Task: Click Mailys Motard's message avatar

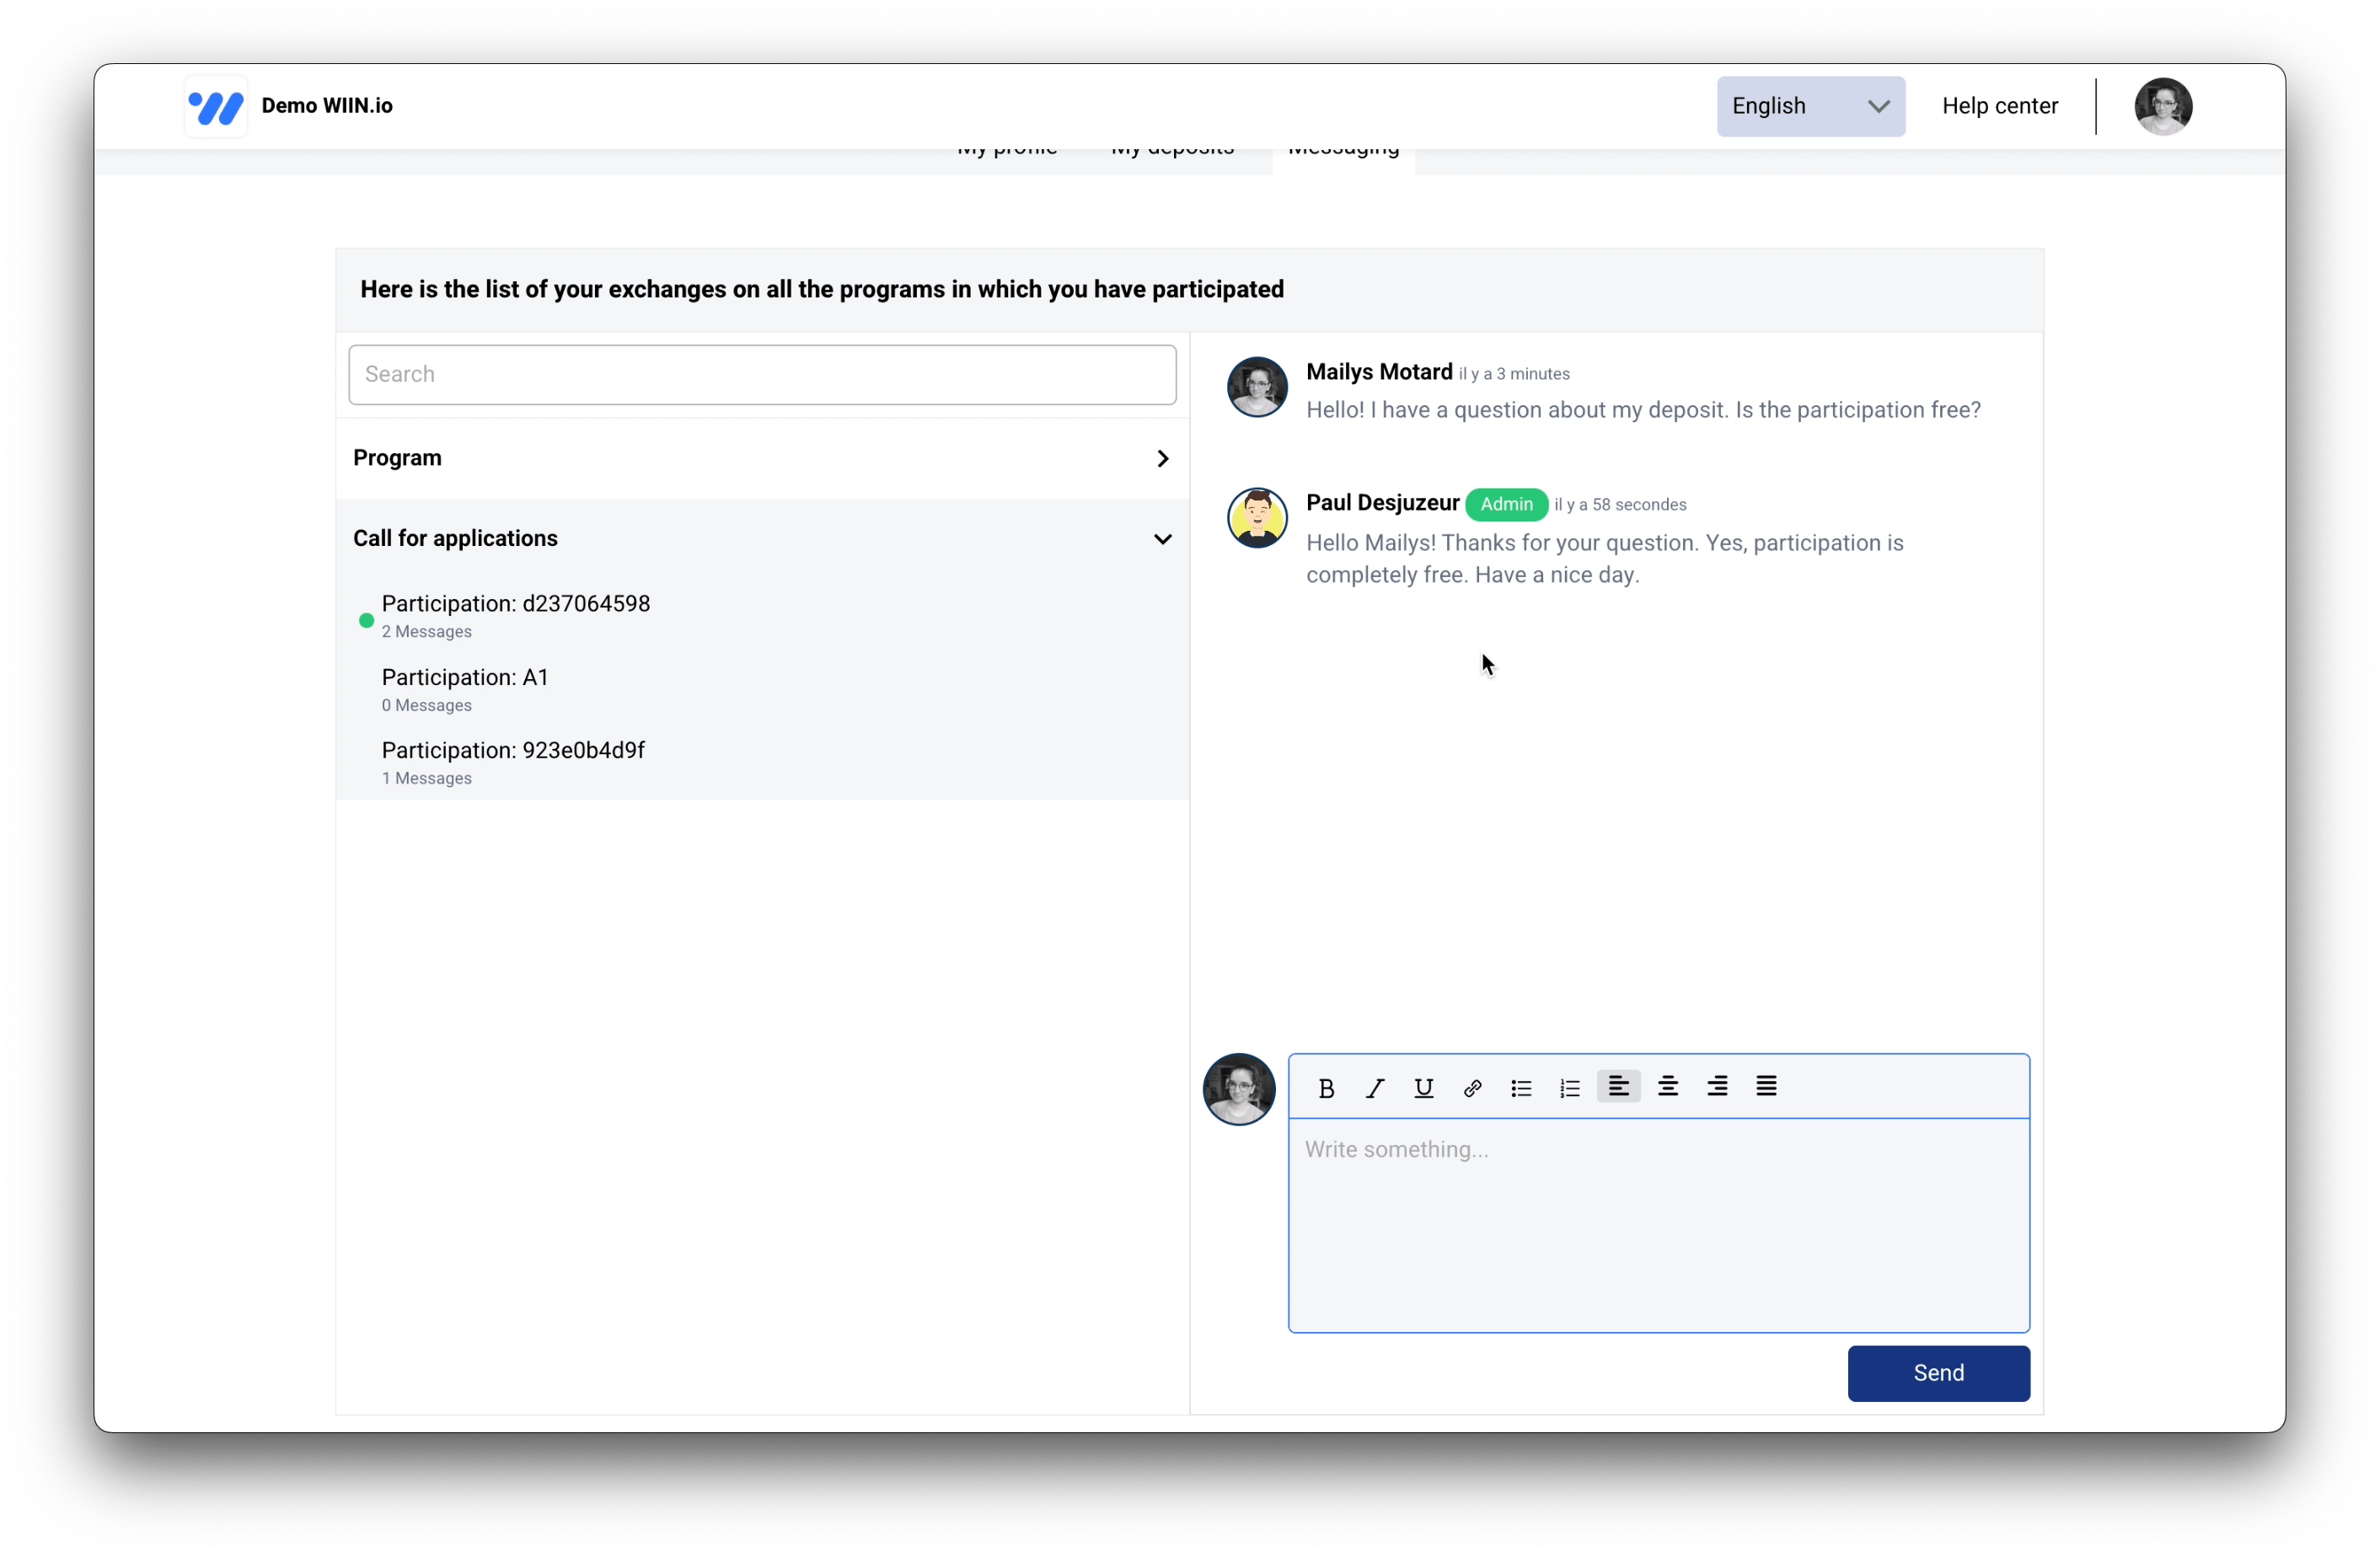Action: [x=1257, y=386]
